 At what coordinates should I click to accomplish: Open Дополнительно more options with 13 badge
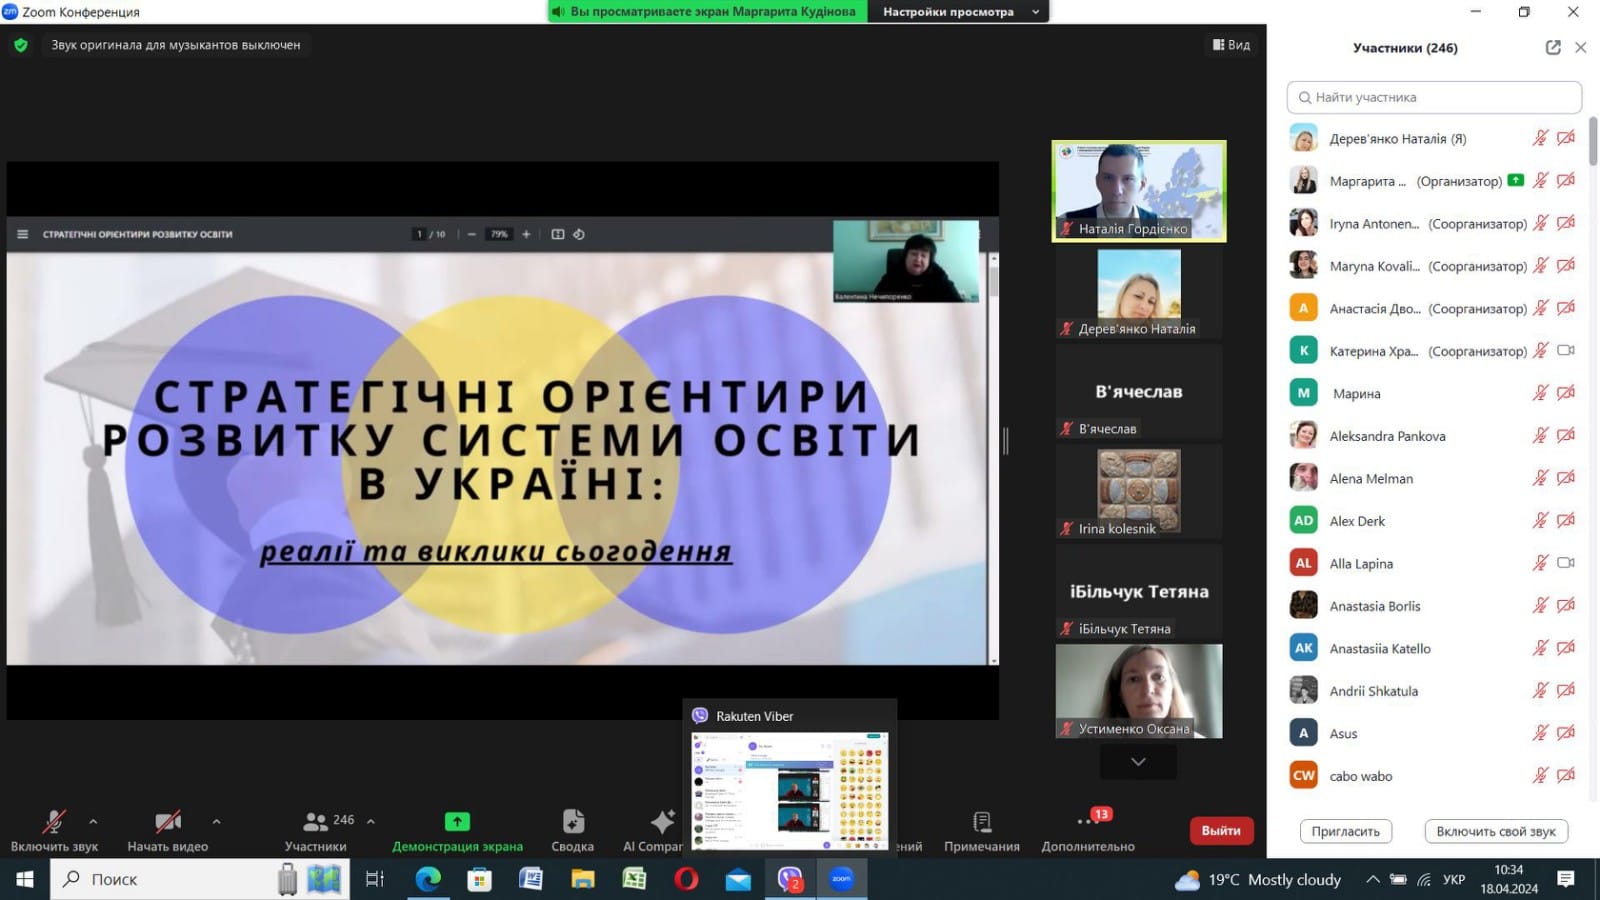1088,831
